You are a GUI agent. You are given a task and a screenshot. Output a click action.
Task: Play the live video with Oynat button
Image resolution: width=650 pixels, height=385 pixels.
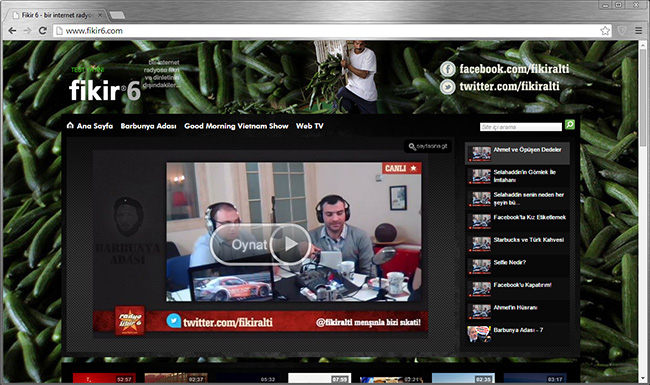pyautogui.click(x=260, y=244)
